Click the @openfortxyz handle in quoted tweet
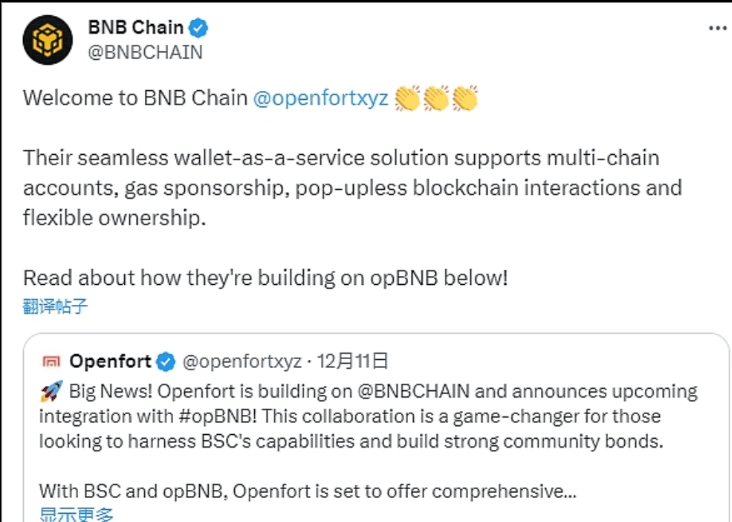Screen dimensions: 732x522 242,361
